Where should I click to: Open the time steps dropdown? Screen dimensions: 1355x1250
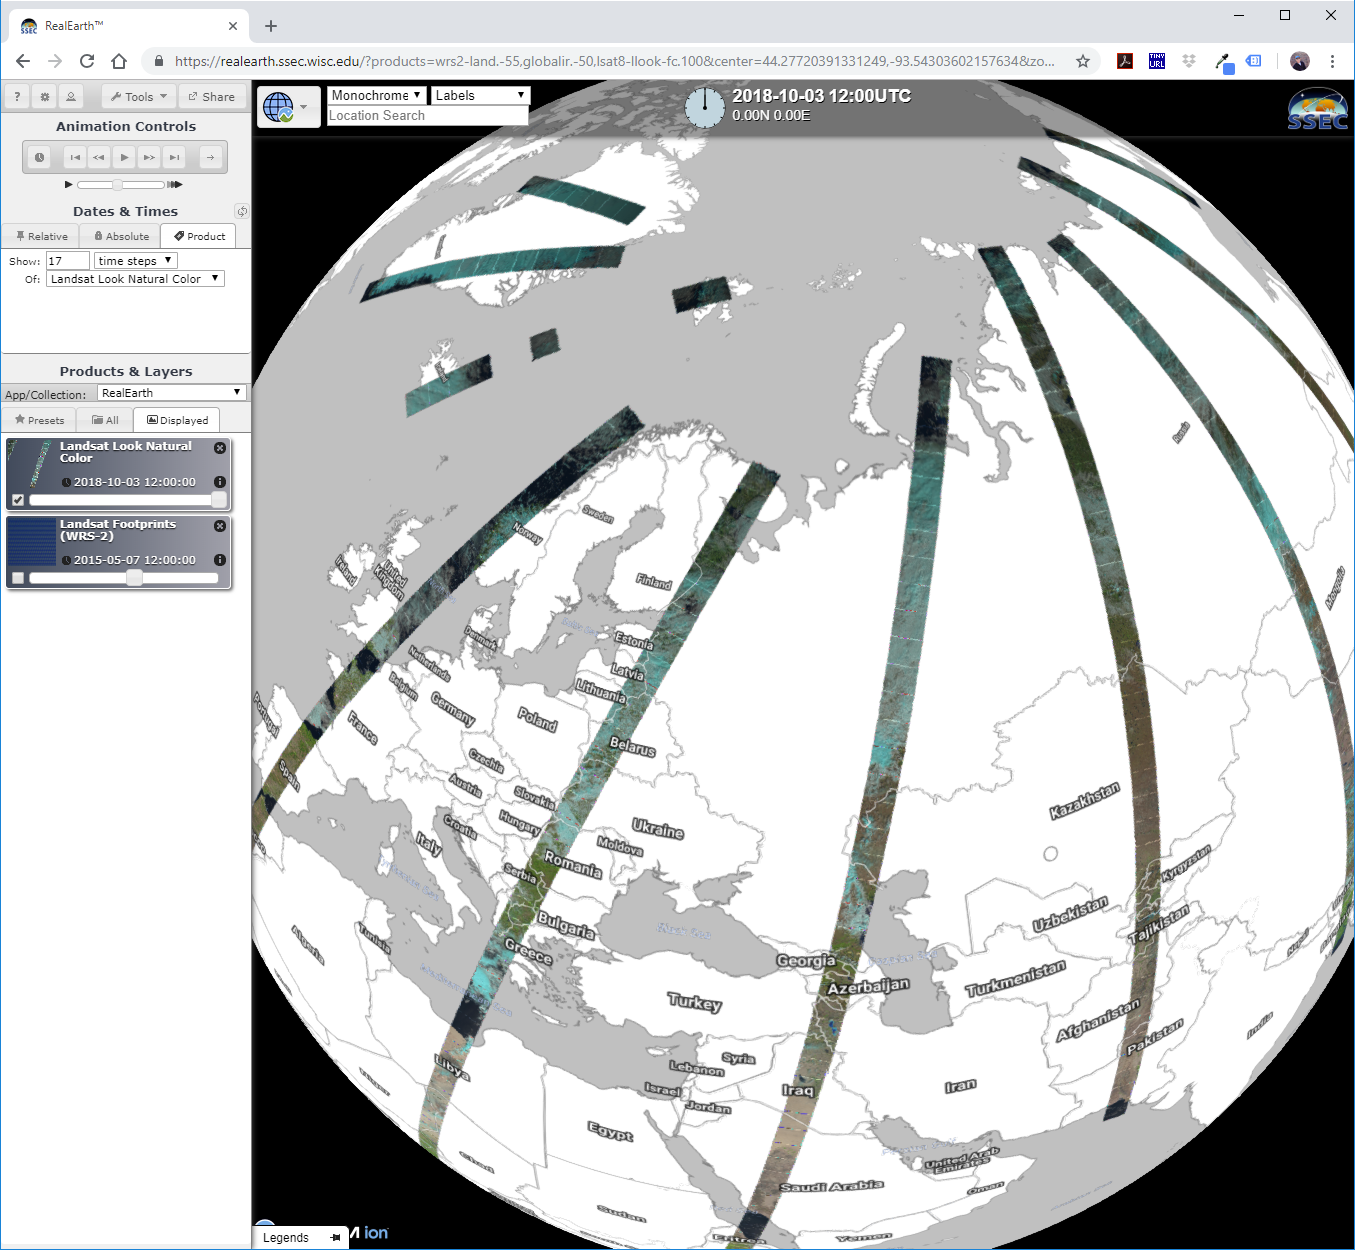(x=135, y=261)
